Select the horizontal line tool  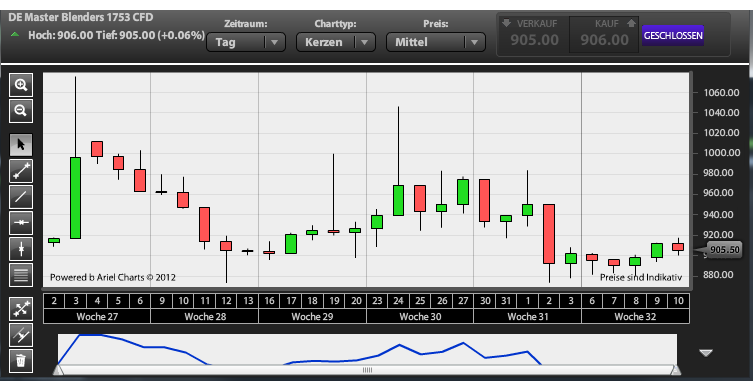click(x=21, y=223)
